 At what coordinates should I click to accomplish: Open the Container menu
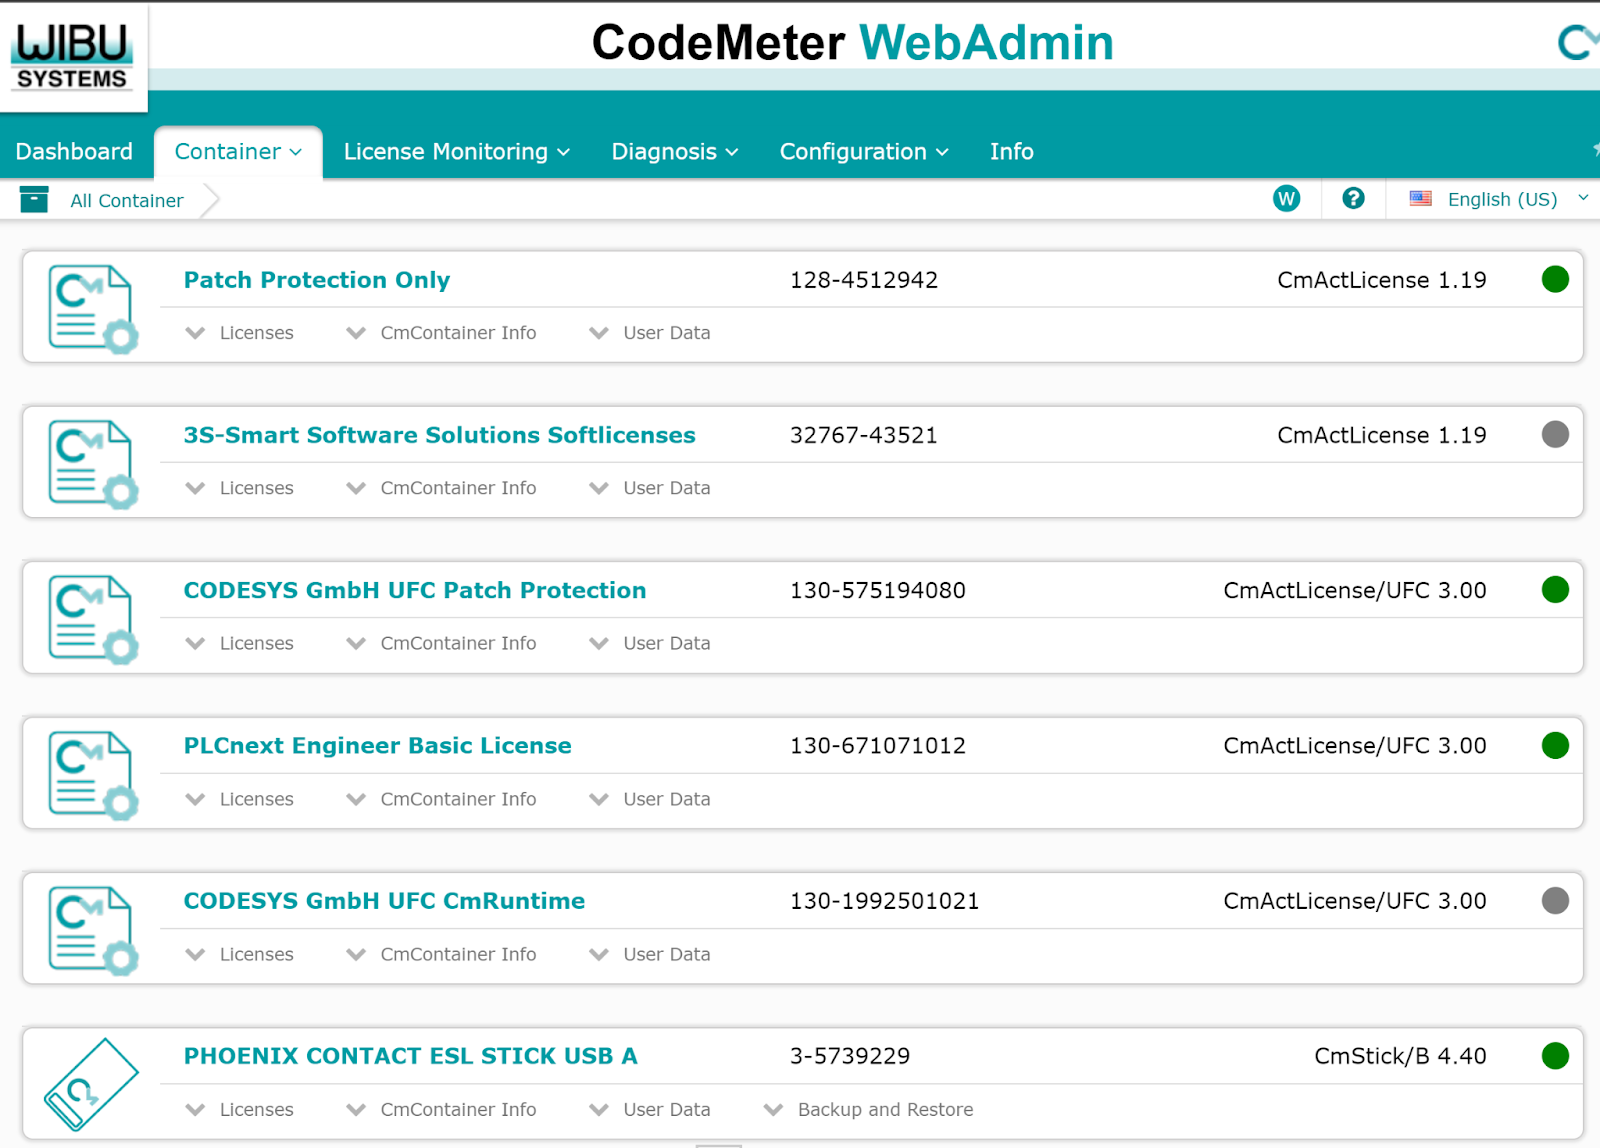(238, 151)
